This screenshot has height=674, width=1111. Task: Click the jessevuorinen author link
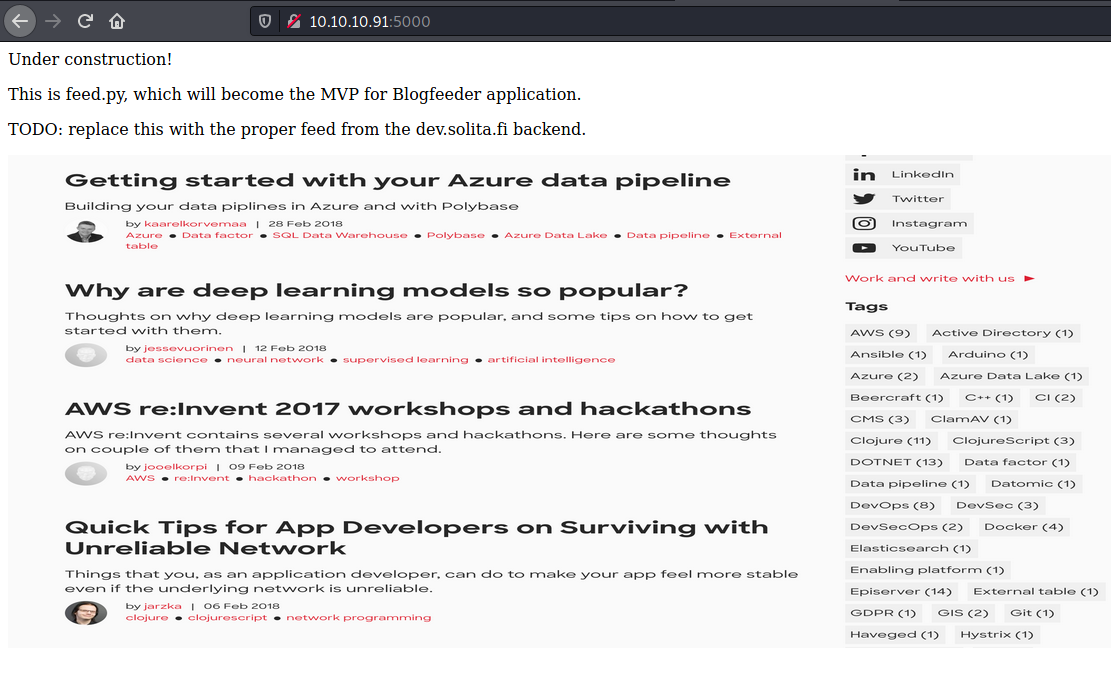point(188,347)
